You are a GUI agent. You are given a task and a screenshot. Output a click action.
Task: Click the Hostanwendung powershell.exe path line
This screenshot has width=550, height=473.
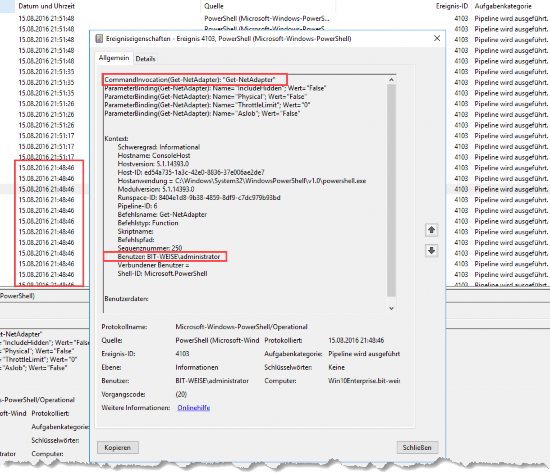click(x=242, y=181)
